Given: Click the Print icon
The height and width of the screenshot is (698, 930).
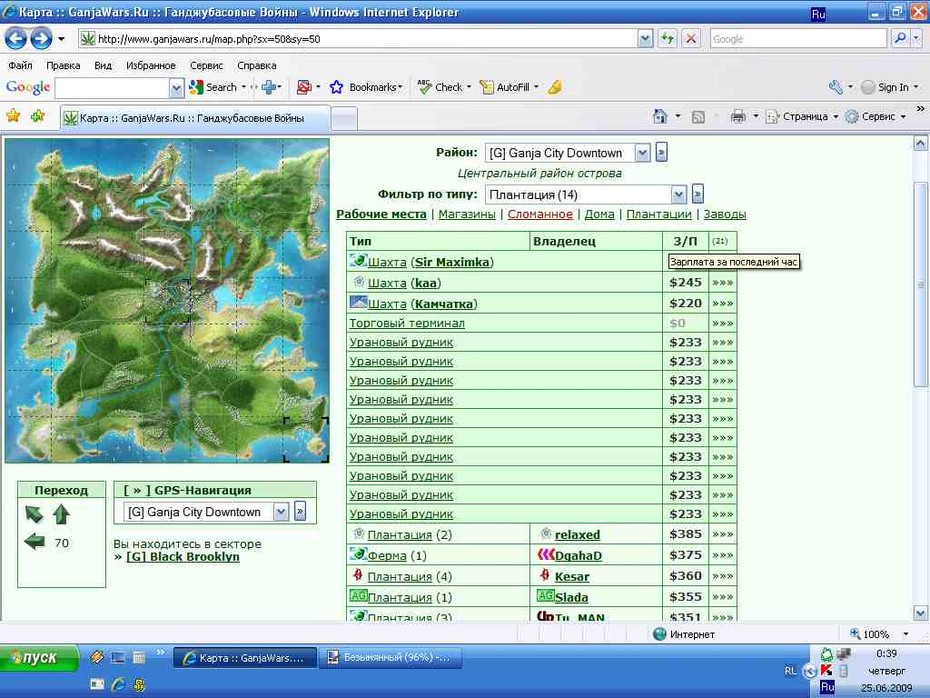Looking at the screenshot, I should click(738, 116).
